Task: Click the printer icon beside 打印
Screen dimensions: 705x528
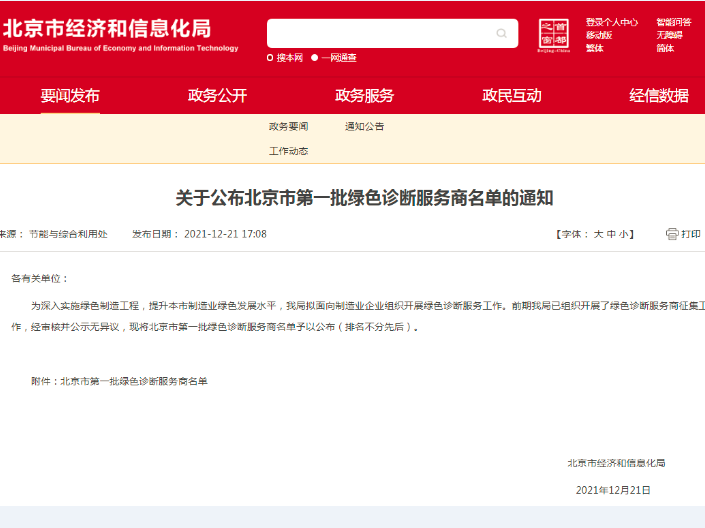Action: click(672, 234)
